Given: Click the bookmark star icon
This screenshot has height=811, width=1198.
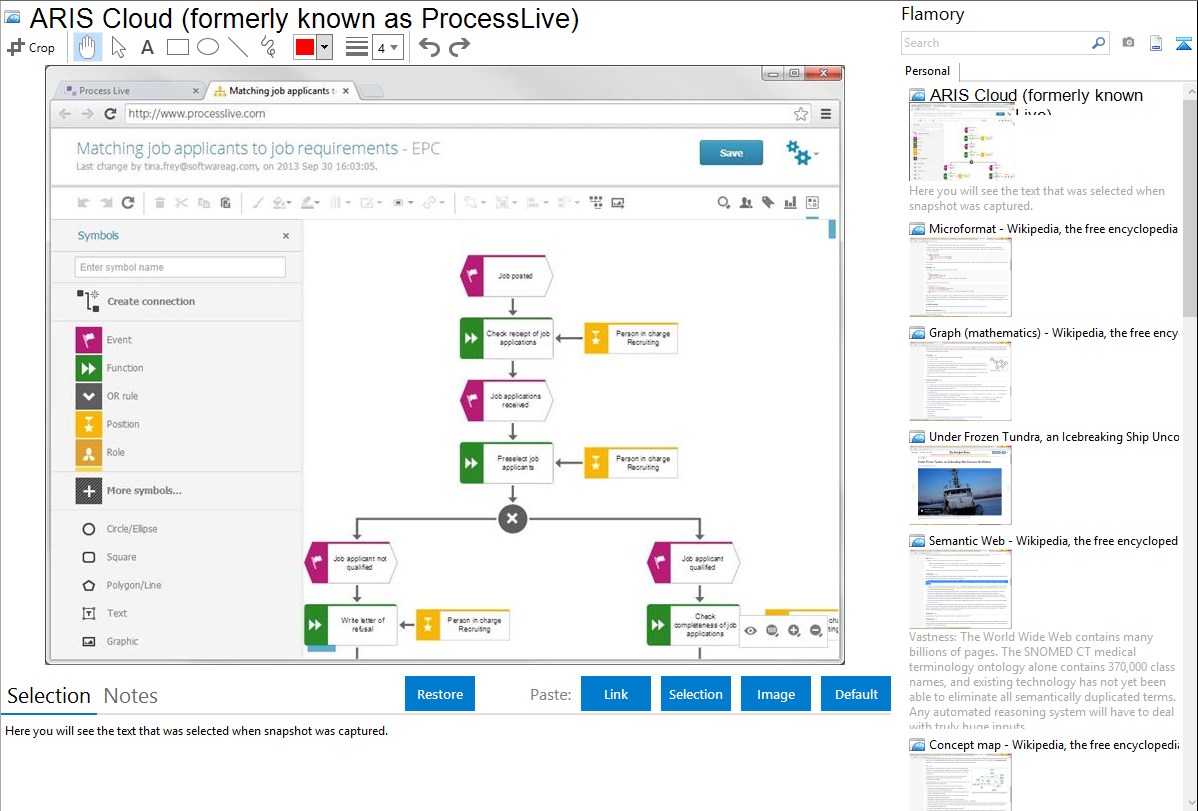Looking at the screenshot, I should point(801,114).
